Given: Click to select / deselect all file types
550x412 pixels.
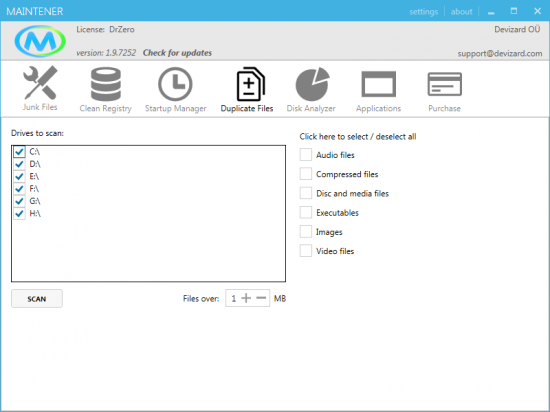Looking at the screenshot, I should (358, 136).
